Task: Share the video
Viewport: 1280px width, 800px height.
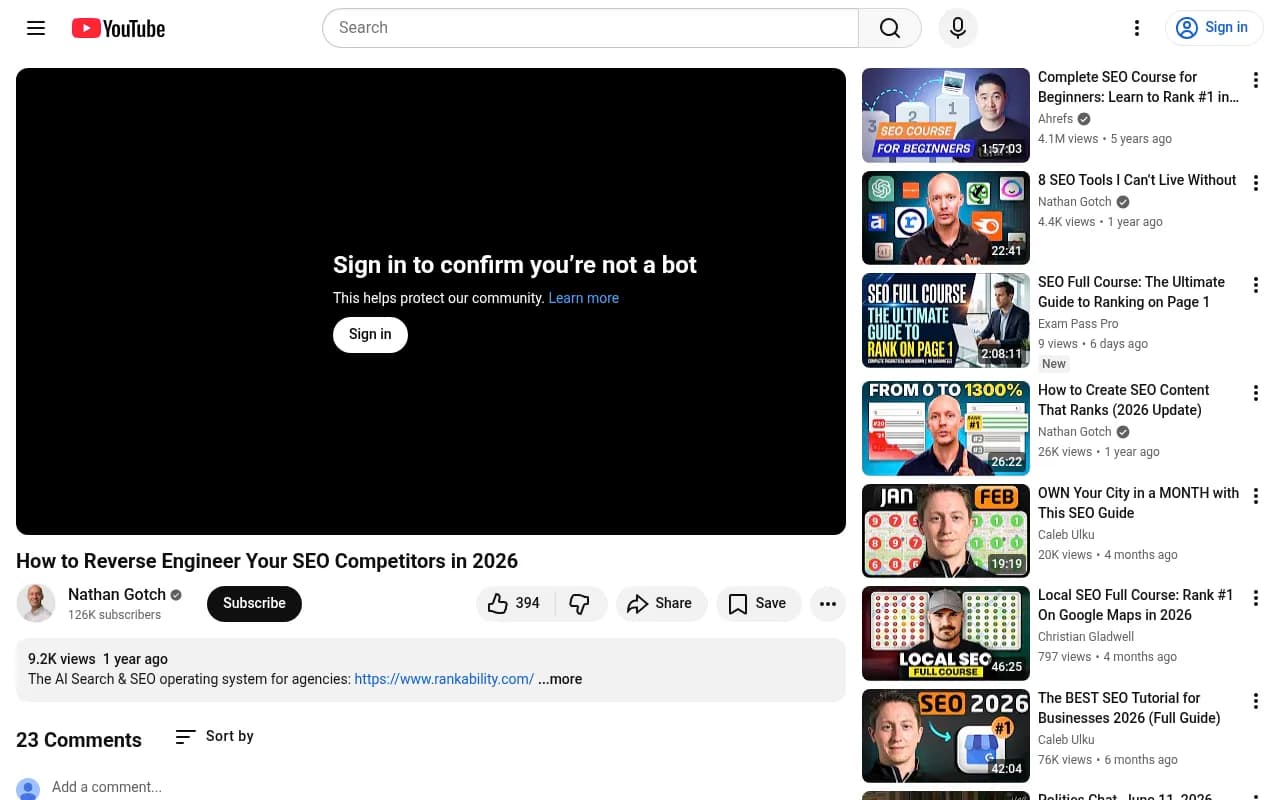Action: click(x=661, y=603)
